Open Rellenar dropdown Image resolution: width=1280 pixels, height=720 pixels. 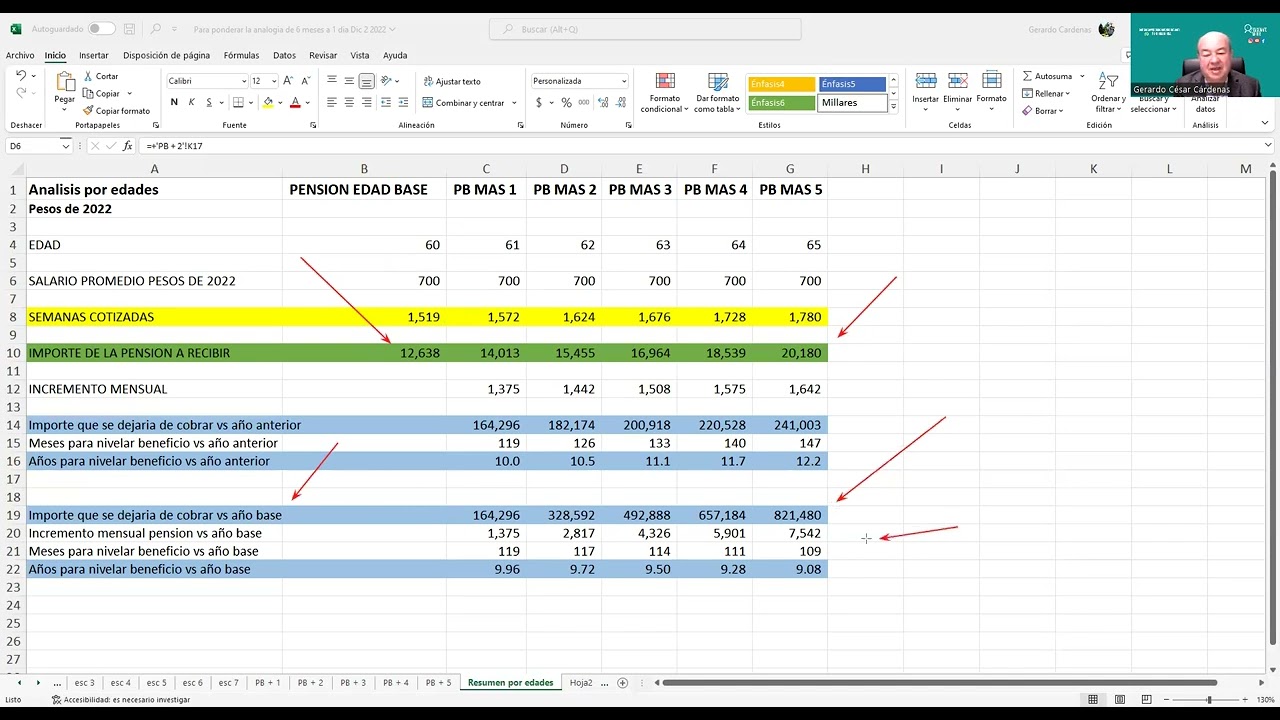[1045, 93]
